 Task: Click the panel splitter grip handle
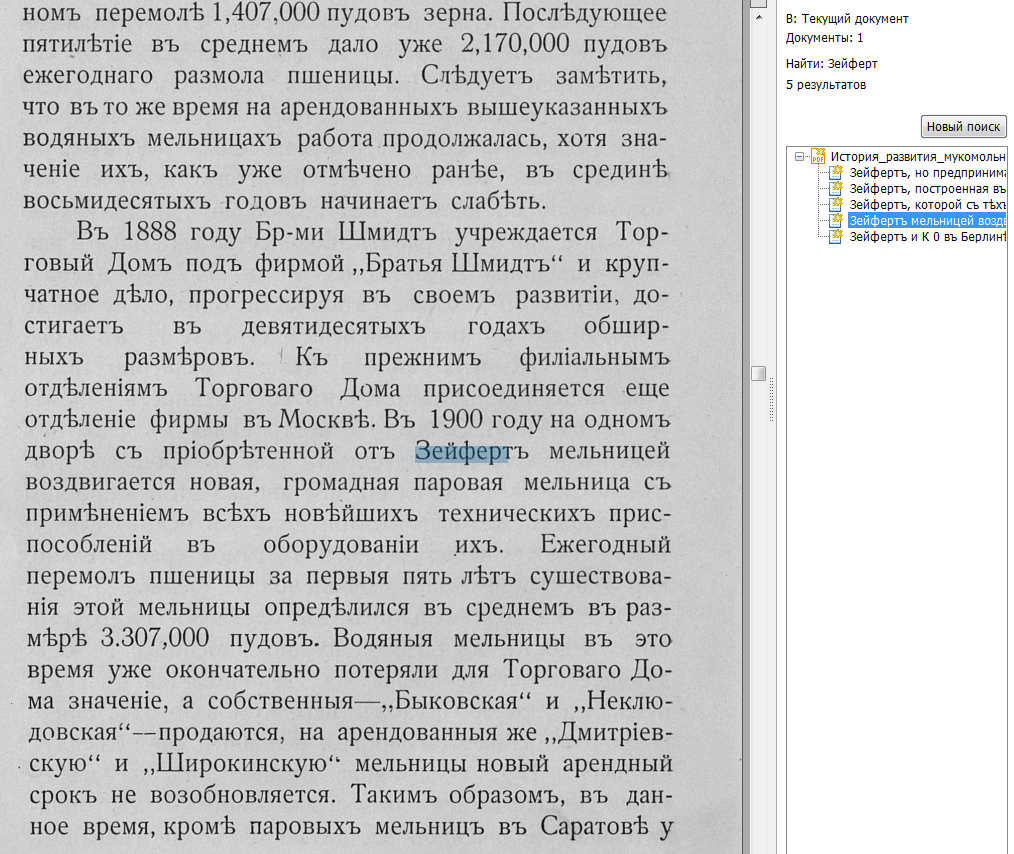771,400
